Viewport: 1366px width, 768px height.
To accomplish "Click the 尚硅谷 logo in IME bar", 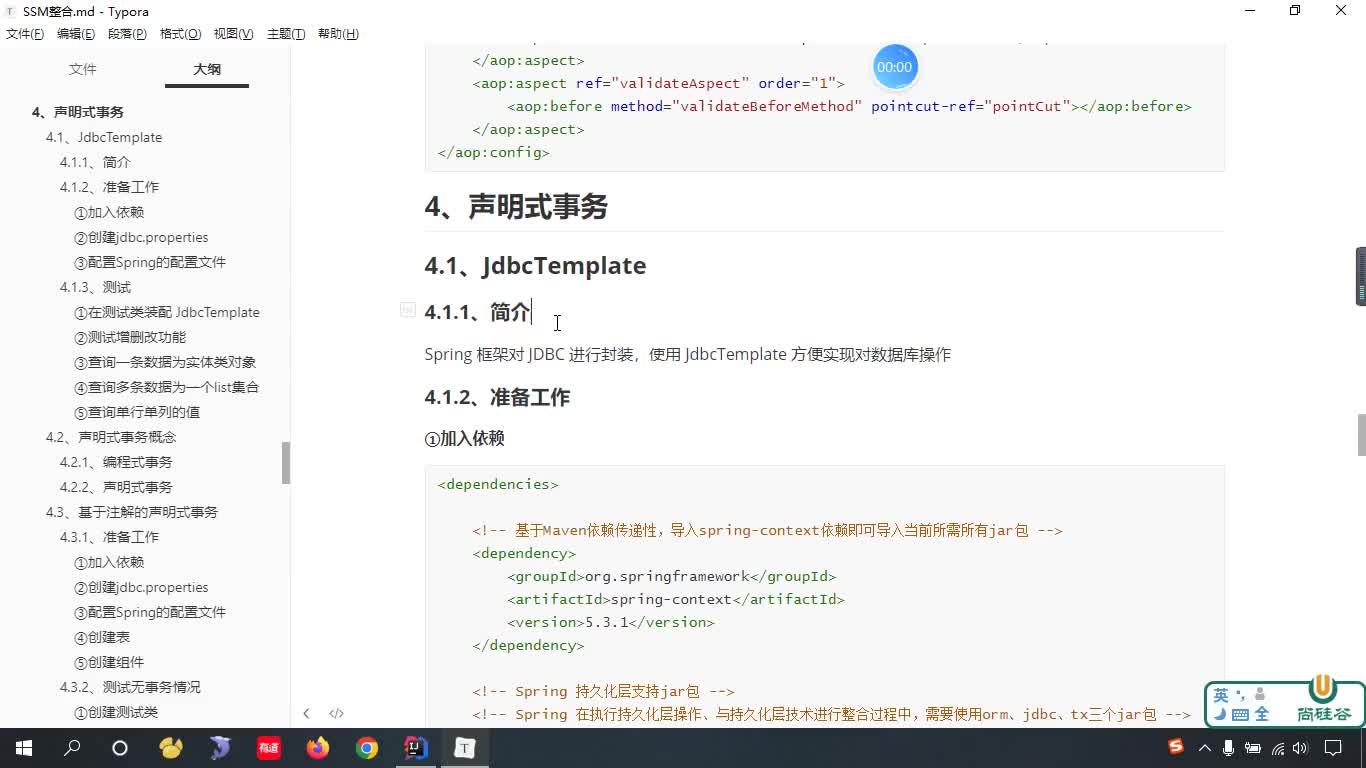I will point(1324,700).
